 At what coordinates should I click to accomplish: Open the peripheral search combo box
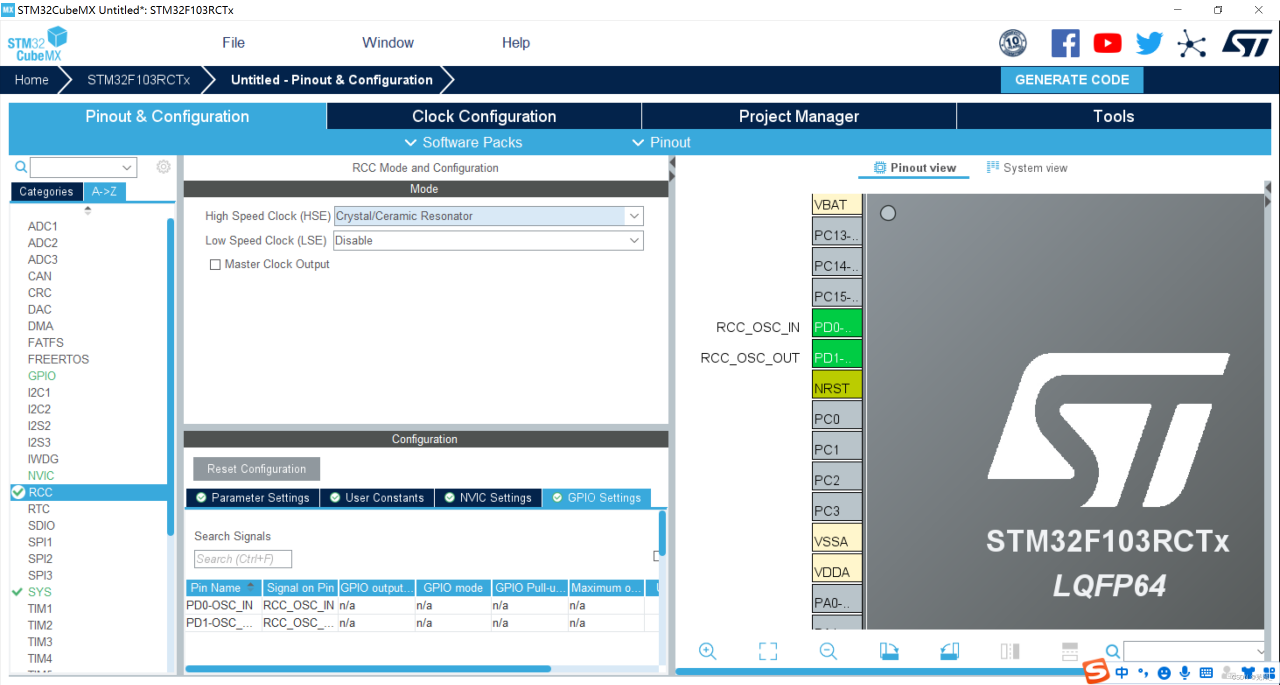83,167
